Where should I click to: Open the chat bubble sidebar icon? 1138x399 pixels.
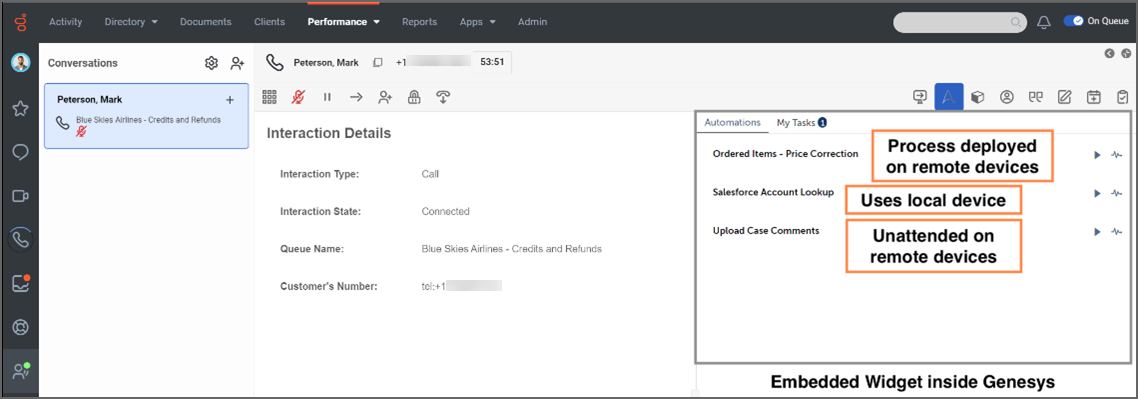pyautogui.click(x=20, y=152)
